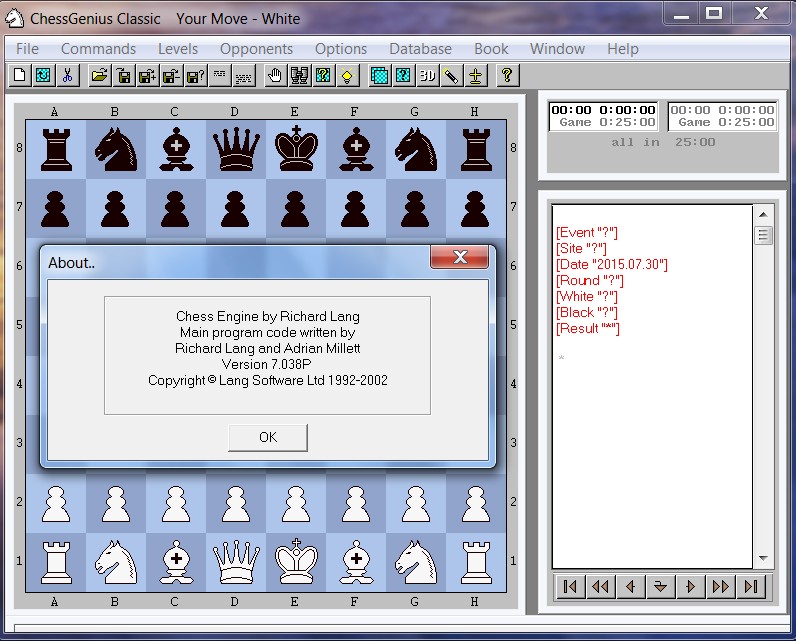This screenshot has height=641, width=796.
Task: Click the floppy disk minus icon
Action: click(172, 76)
